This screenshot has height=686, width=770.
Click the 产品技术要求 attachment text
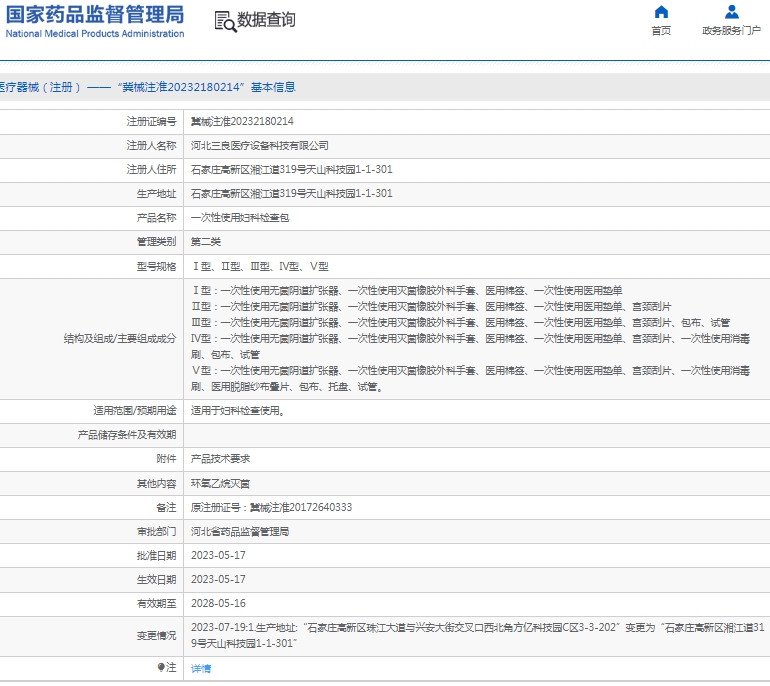pyautogui.click(x=220, y=459)
